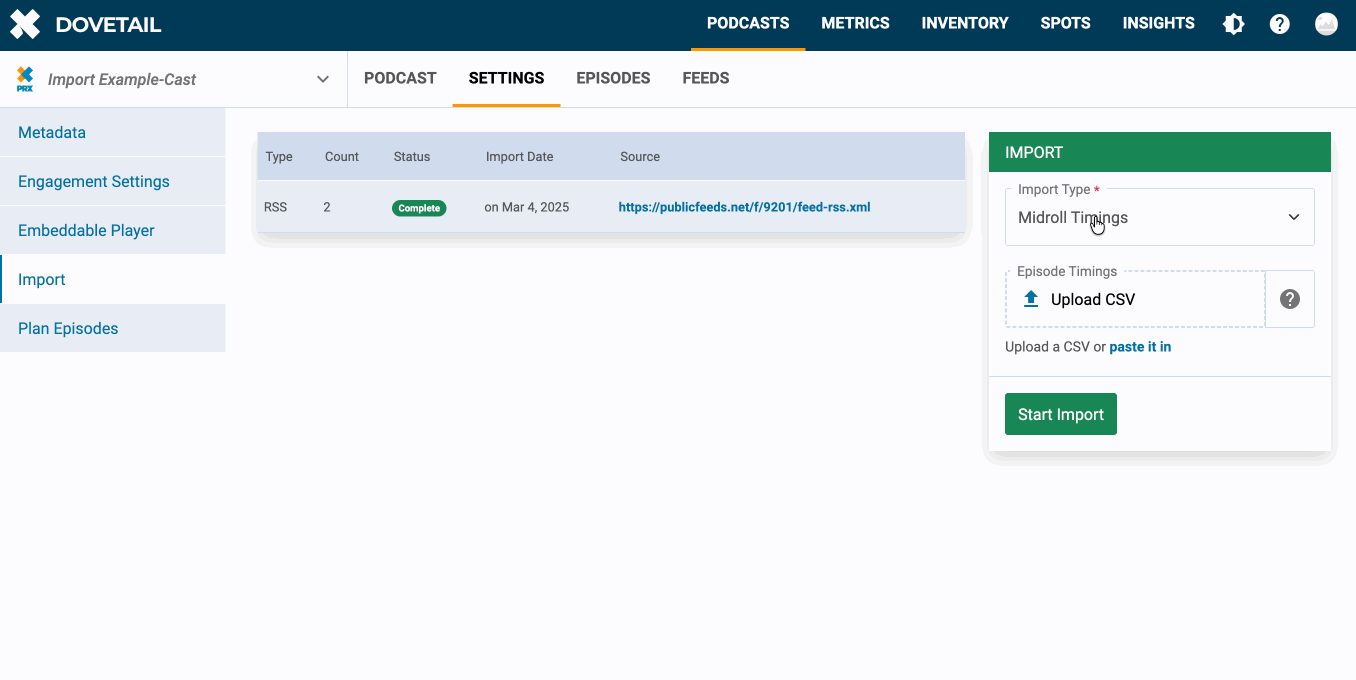1356x680 pixels.
Task: Click the Upload CSV arrow icon
Action: (x=1031, y=299)
